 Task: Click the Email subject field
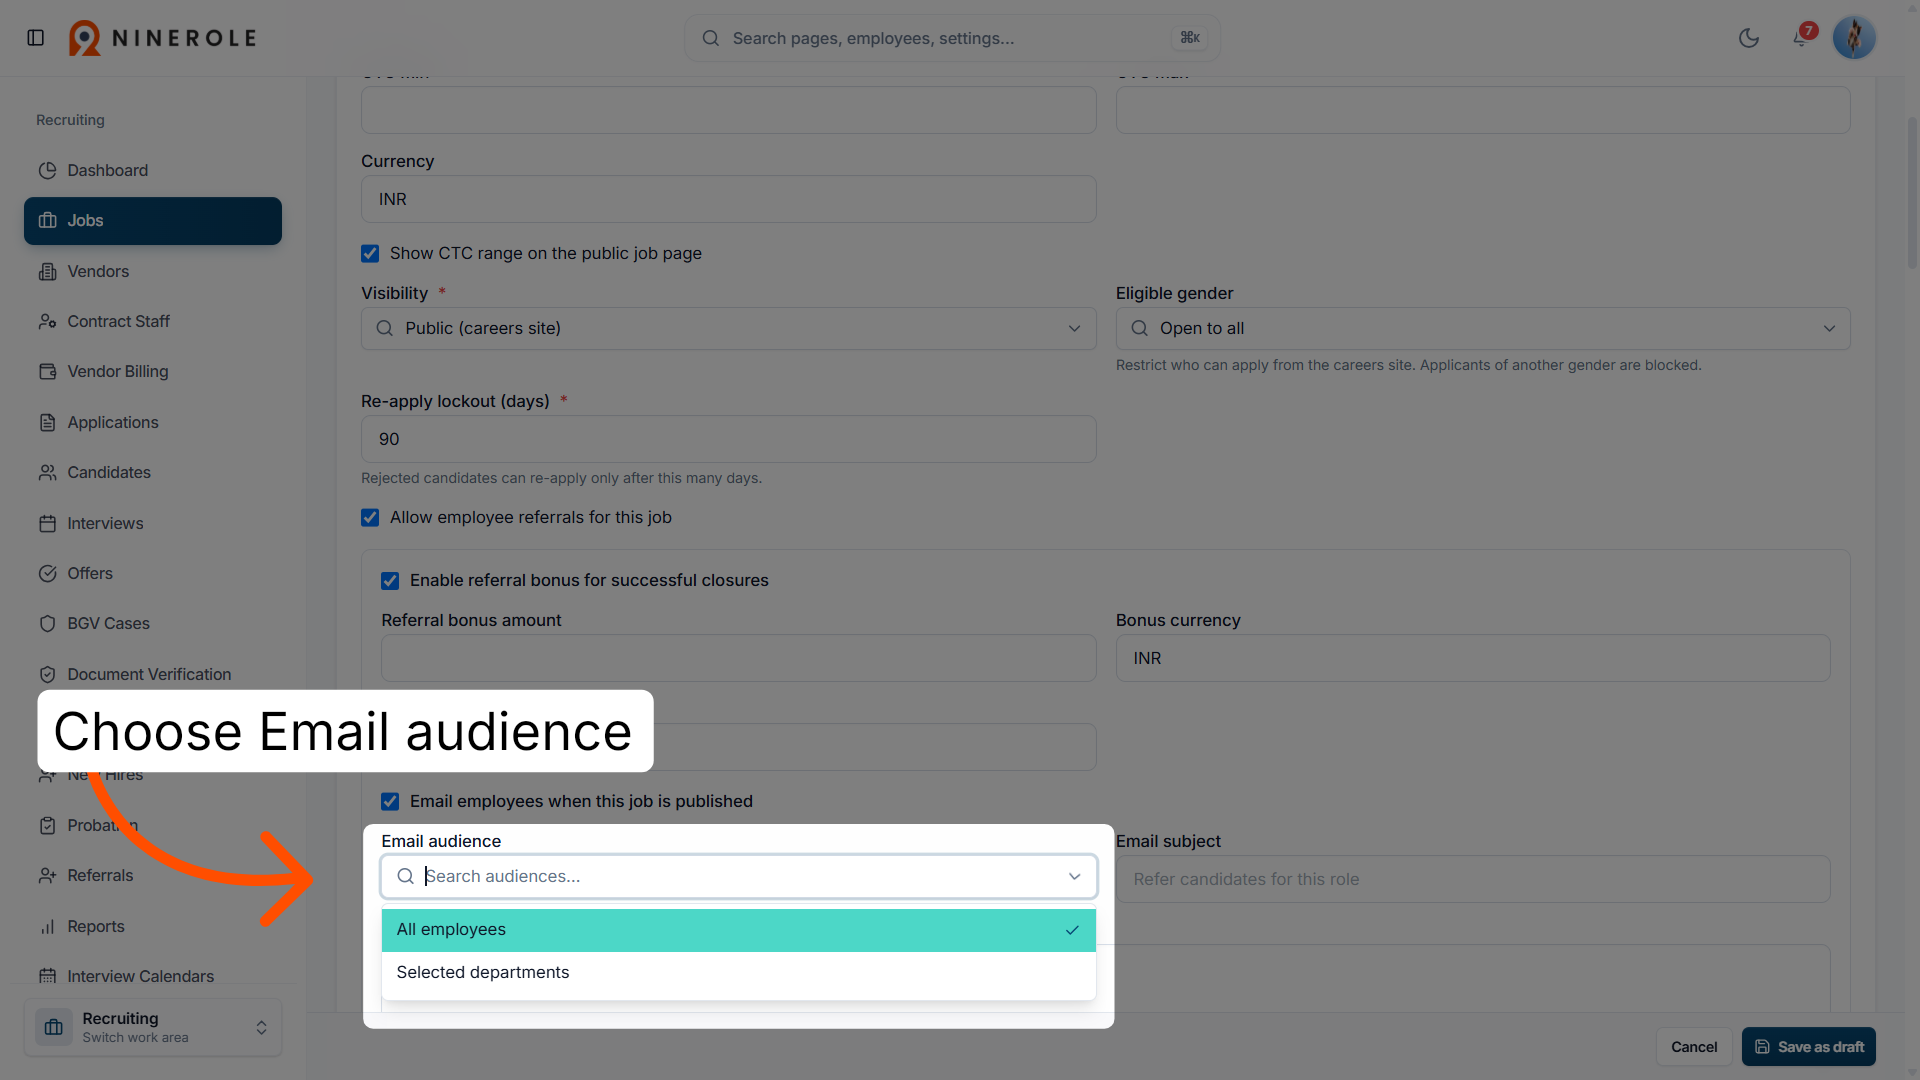coord(1473,879)
